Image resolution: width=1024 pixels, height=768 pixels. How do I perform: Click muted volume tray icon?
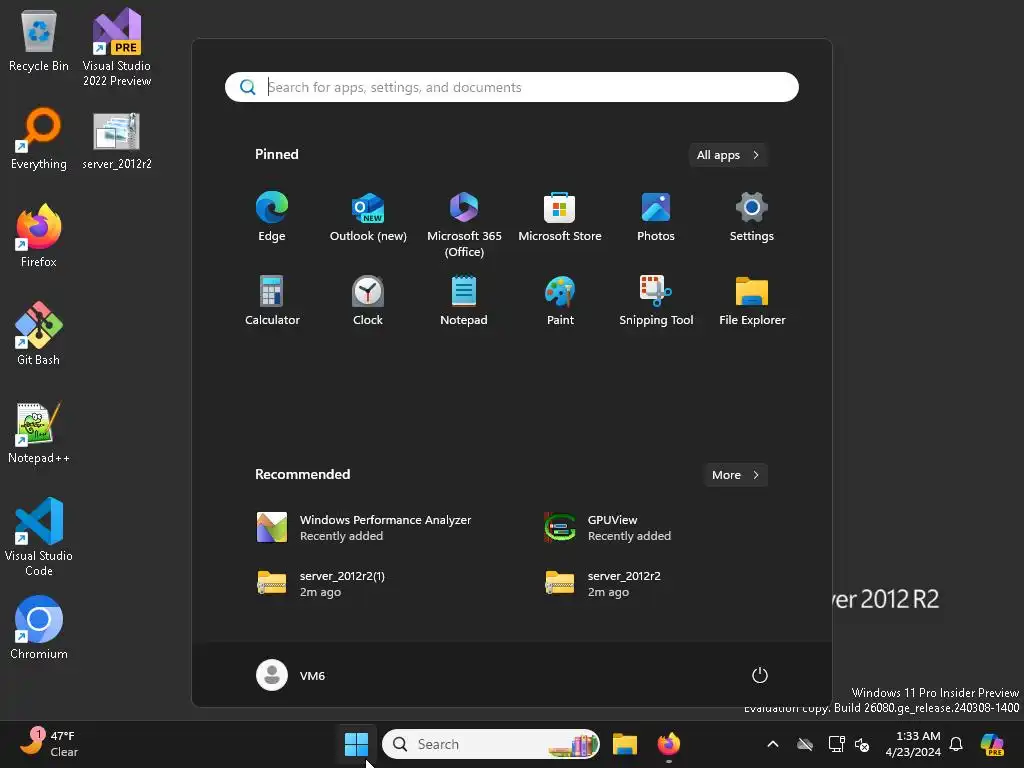point(862,744)
